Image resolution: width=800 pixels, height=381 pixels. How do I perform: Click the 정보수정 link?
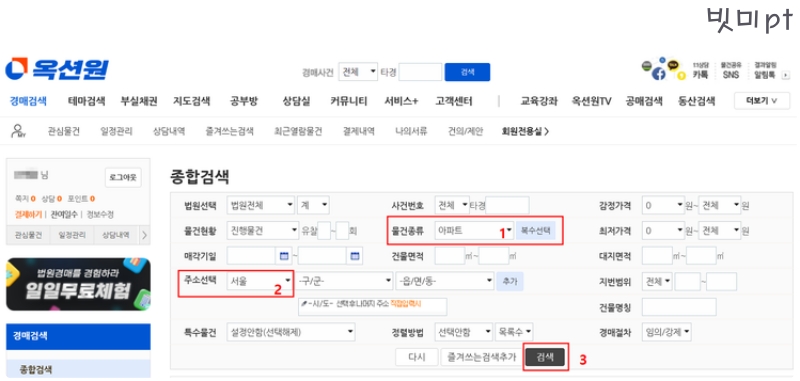(100, 214)
